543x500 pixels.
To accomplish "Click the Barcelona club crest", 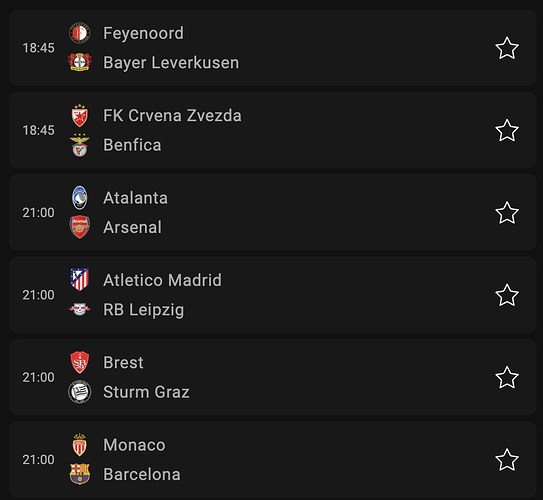I will click(80, 474).
